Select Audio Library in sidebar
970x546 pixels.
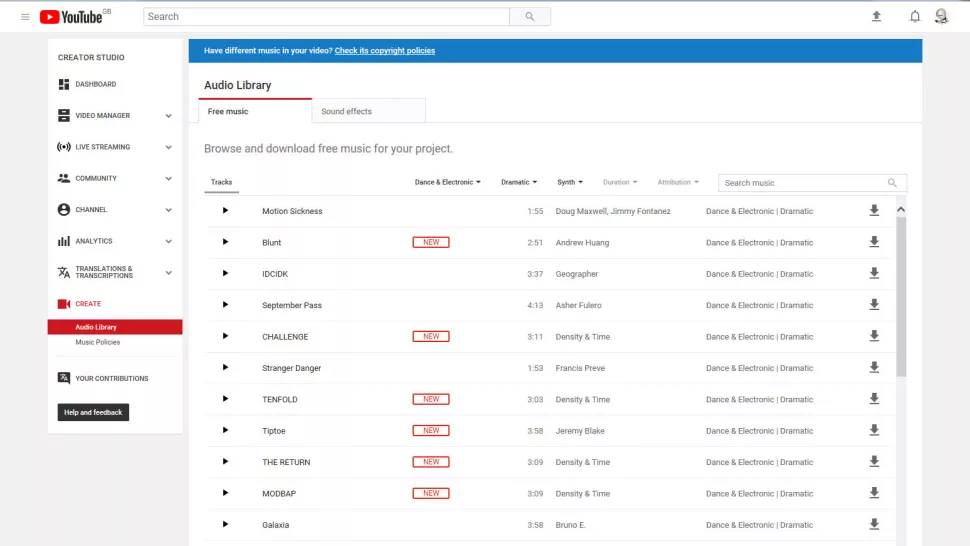tap(115, 326)
